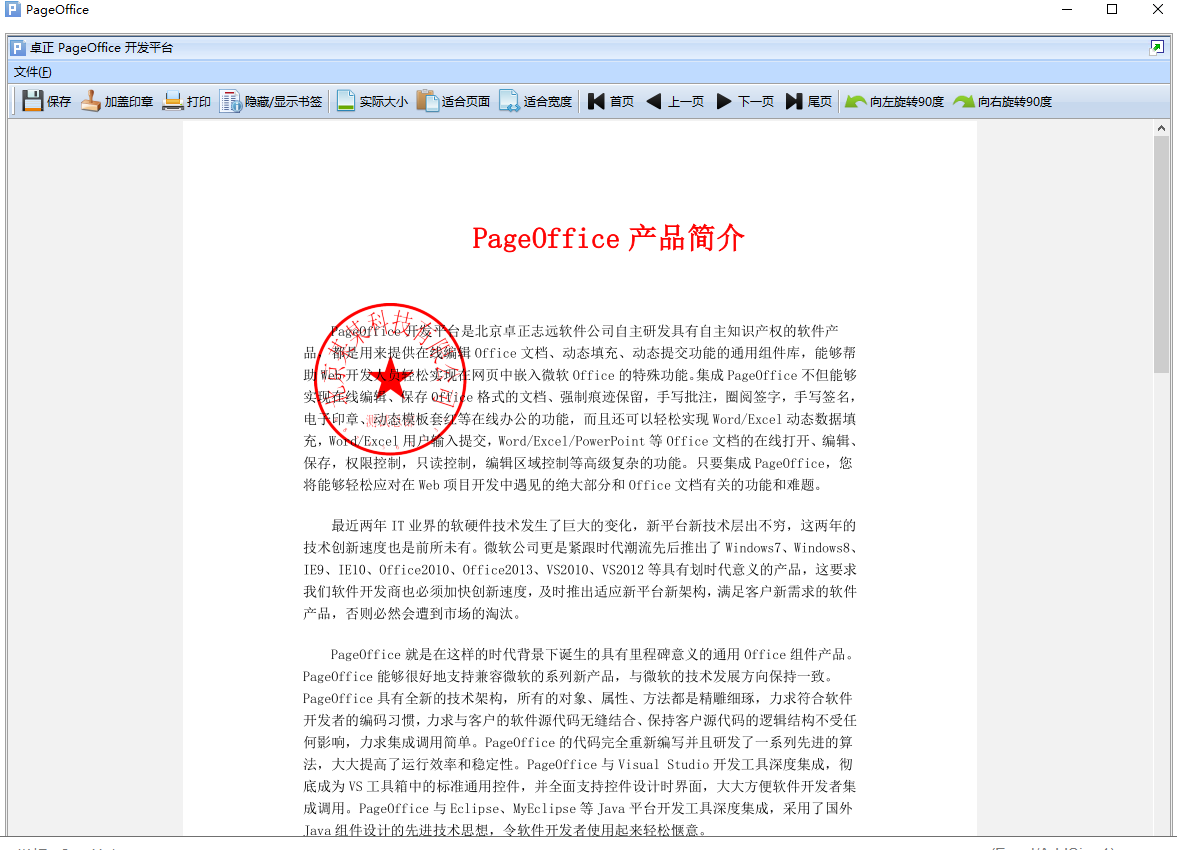Image resolution: width=1177 pixels, height=850 pixels.
Task: Maximize the PageOffice window
Action: point(1112,10)
